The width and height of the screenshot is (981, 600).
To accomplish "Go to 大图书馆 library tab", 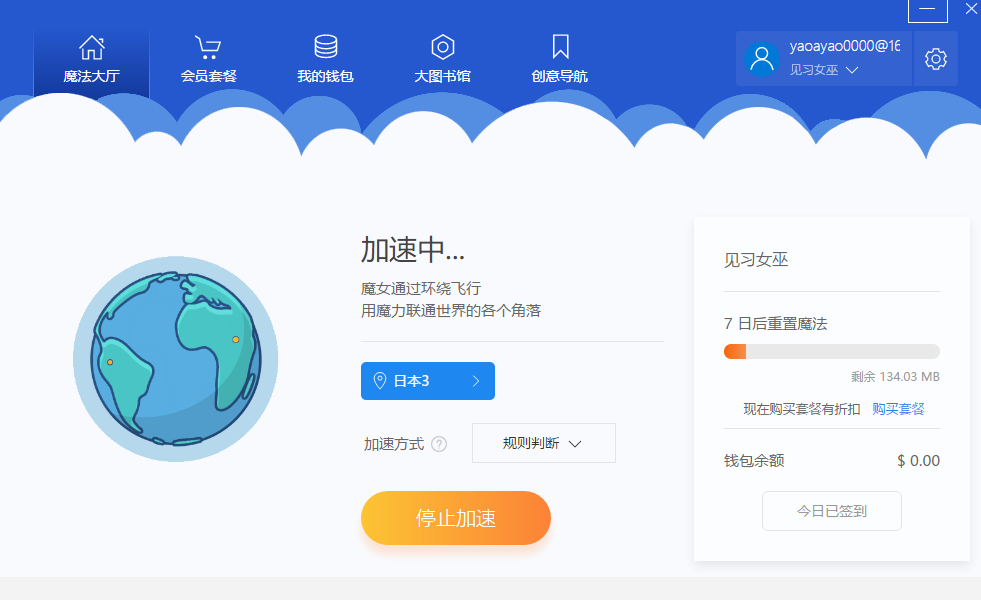I will [442, 60].
